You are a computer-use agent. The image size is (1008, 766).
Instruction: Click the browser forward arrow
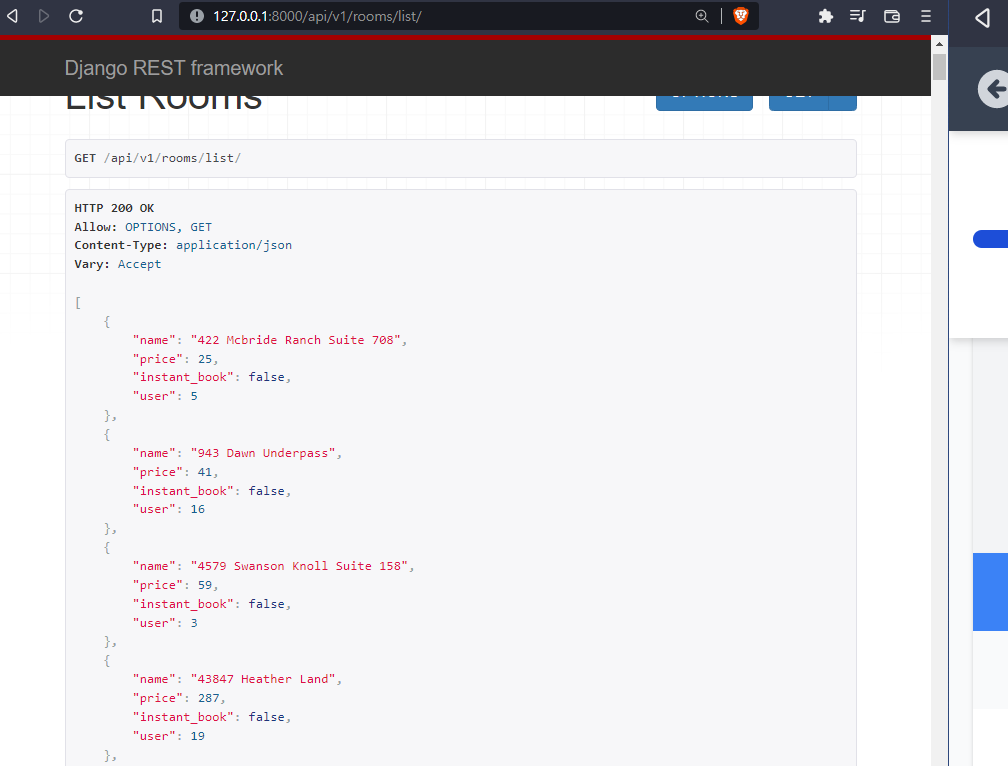(x=44, y=16)
